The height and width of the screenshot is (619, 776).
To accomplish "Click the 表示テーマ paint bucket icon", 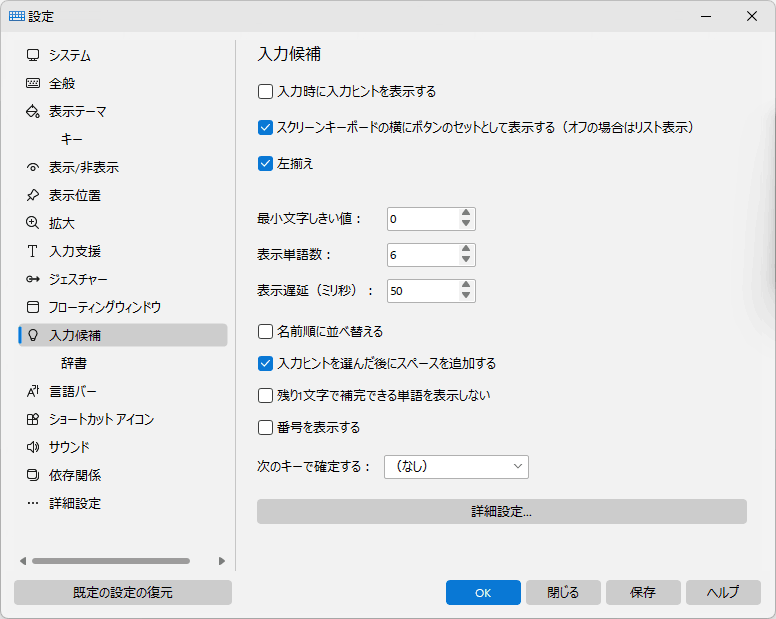I will pos(33,111).
